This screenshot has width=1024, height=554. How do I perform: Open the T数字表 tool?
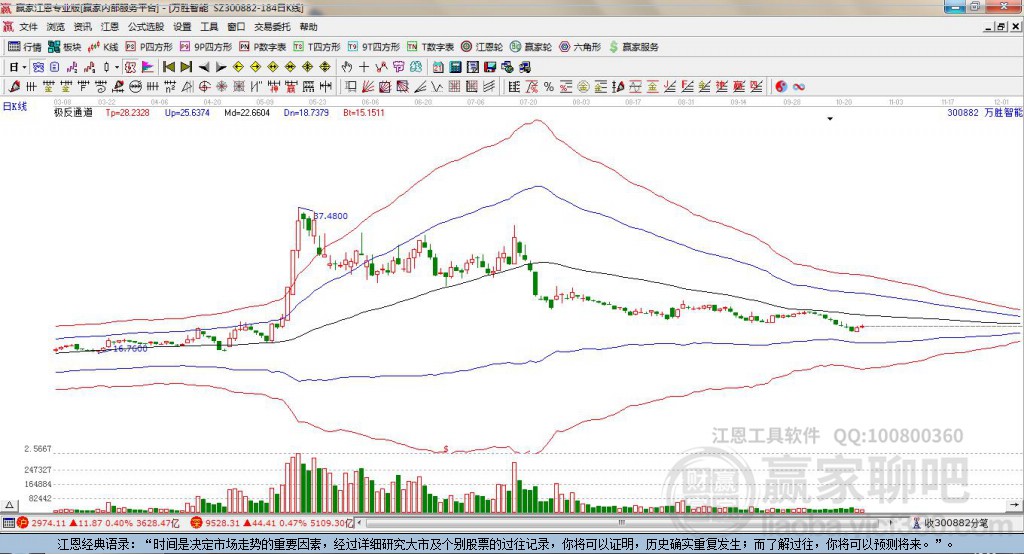click(430, 46)
